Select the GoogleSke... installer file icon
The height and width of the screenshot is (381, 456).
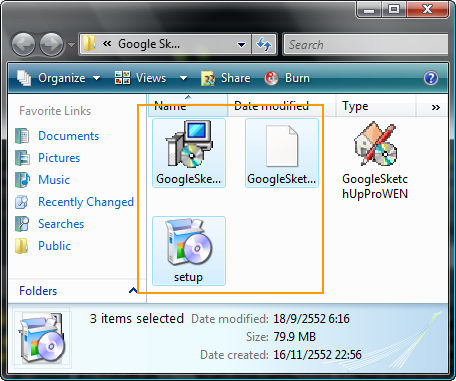(x=189, y=144)
